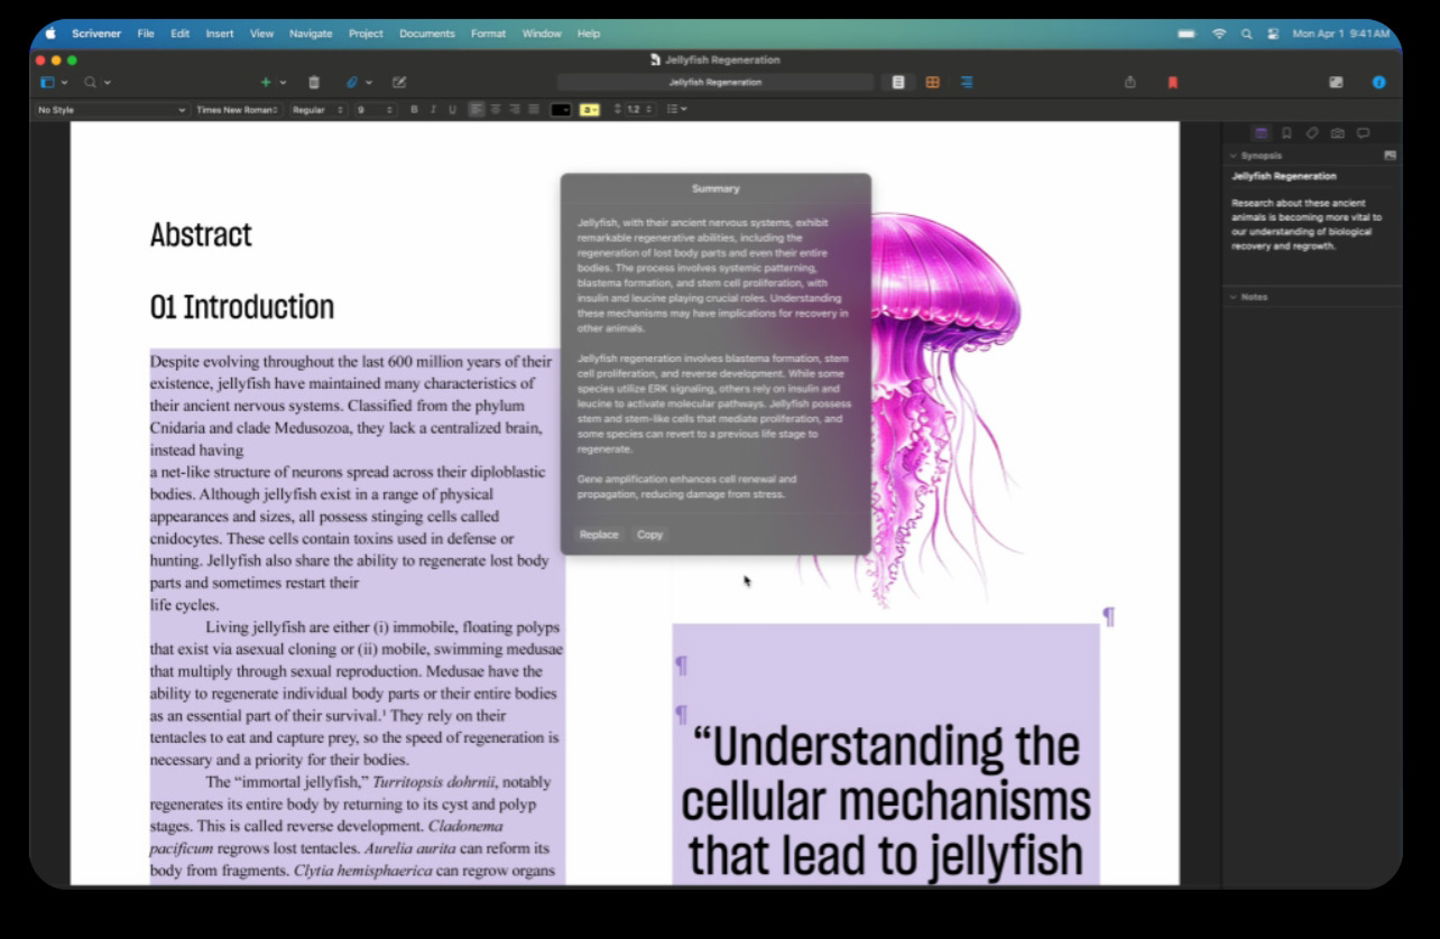Justify text alignment
Screen dimensions: 1440x939
[533, 109]
